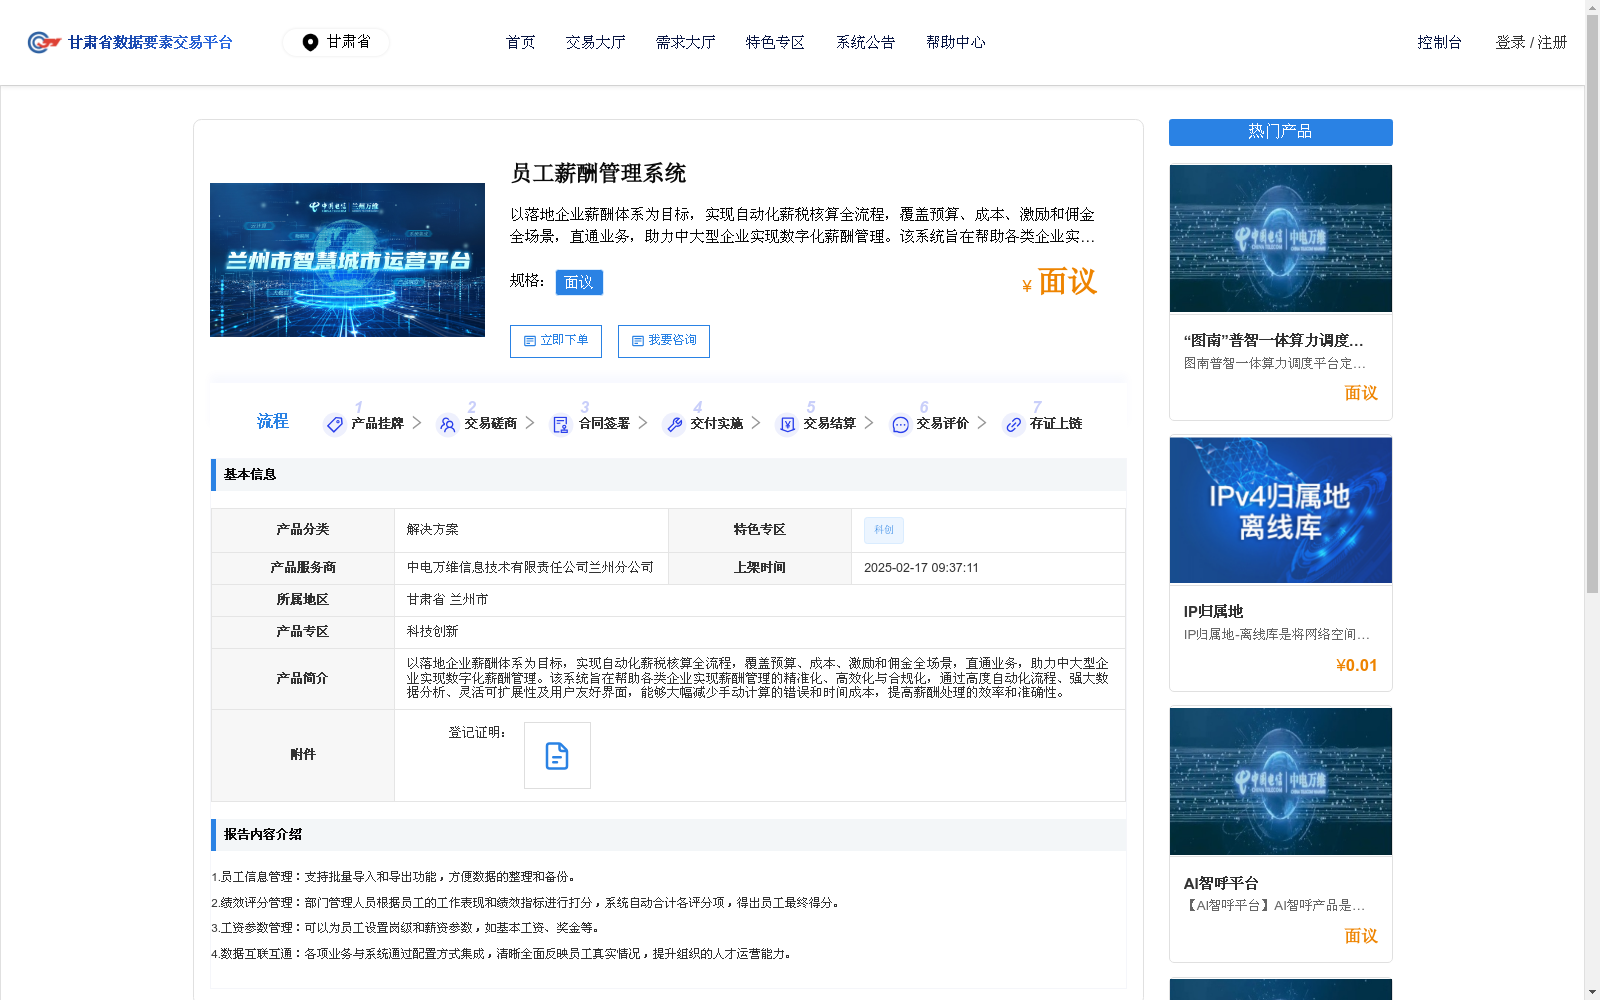Image resolution: width=1600 pixels, height=1000 pixels.
Task: Click the 立即下单 button
Action: [556, 341]
